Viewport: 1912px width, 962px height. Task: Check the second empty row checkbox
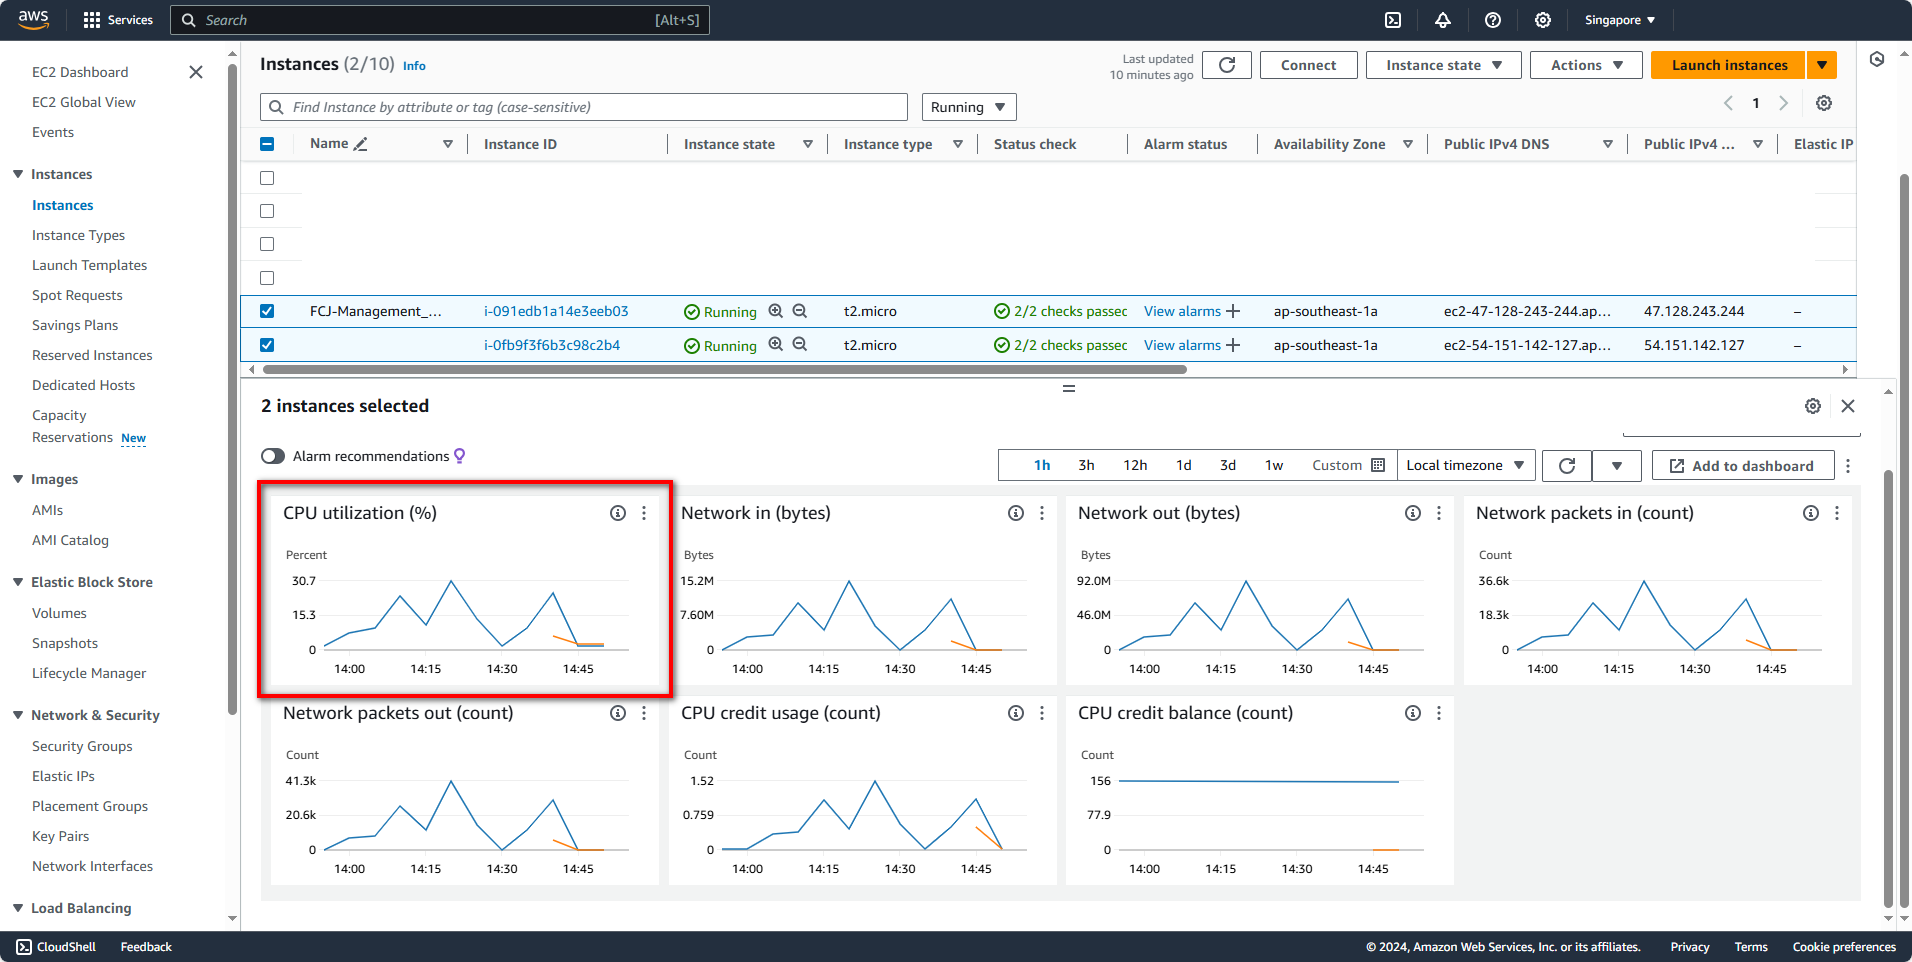click(x=267, y=211)
